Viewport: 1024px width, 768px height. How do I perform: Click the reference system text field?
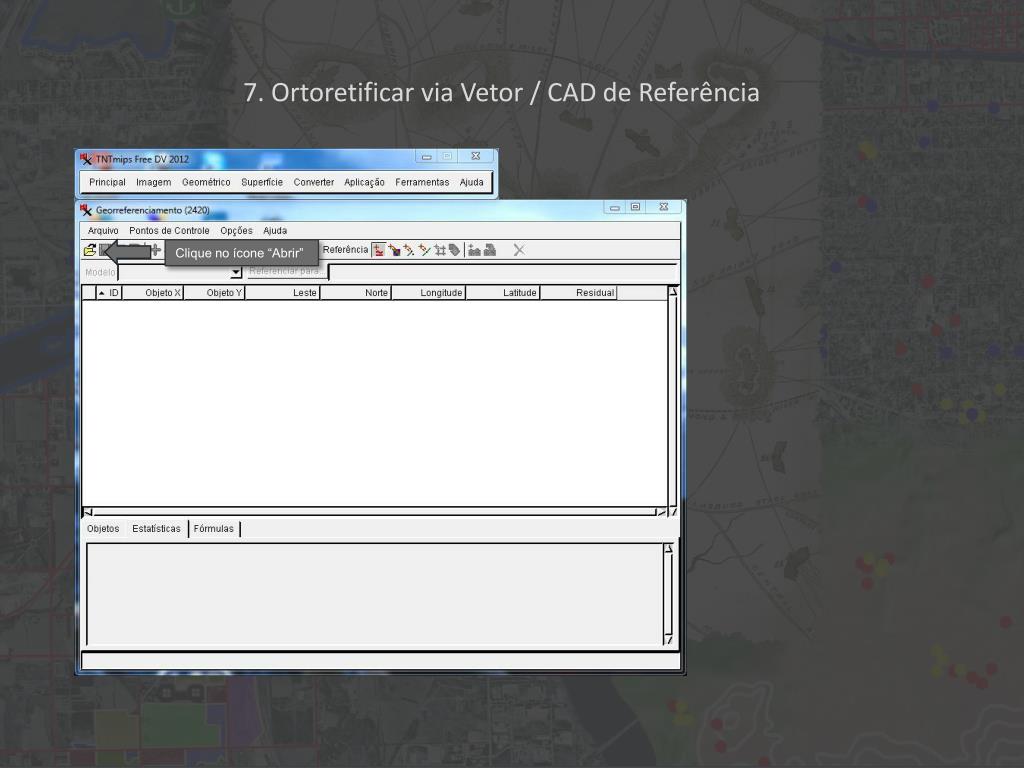(x=502, y=272)
